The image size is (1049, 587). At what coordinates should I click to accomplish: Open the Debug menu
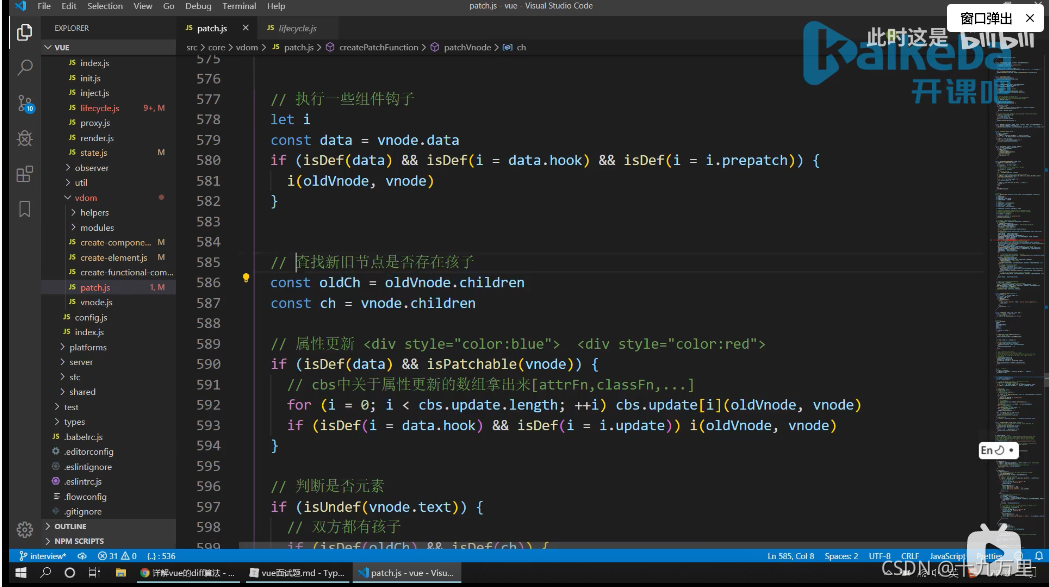(198, 6)
